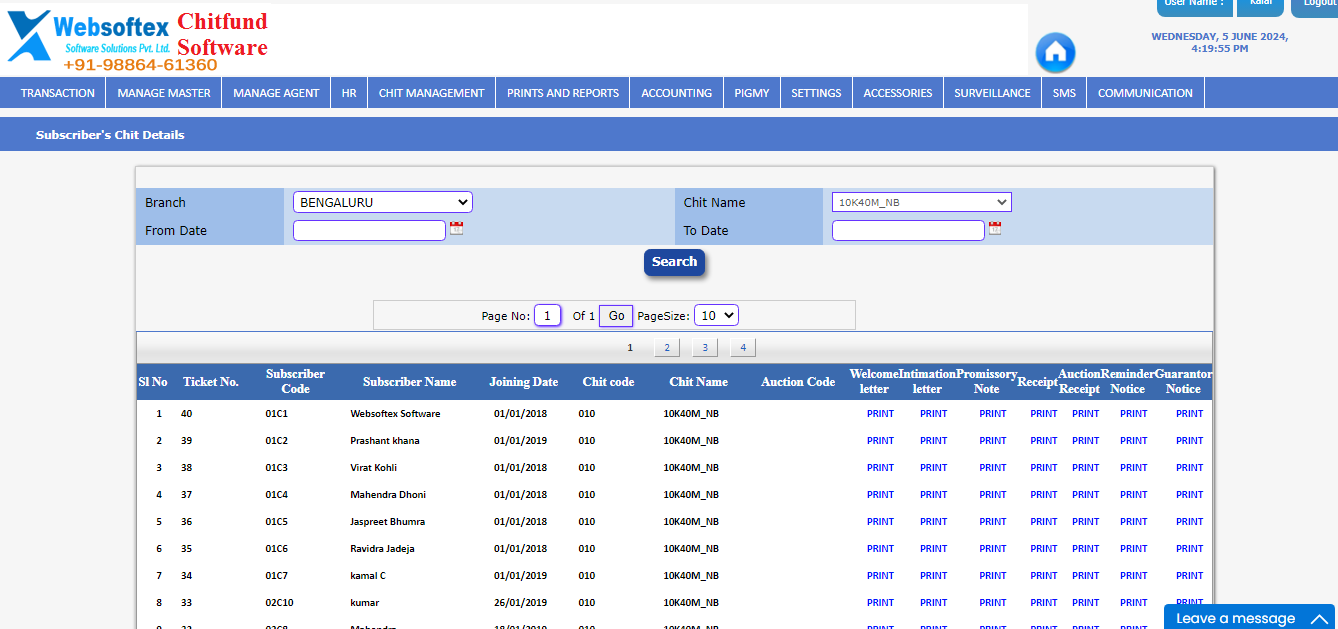Screen dimensions: 1338x629
Task: Click Logout in the top right
Action: coord(1317,7)
